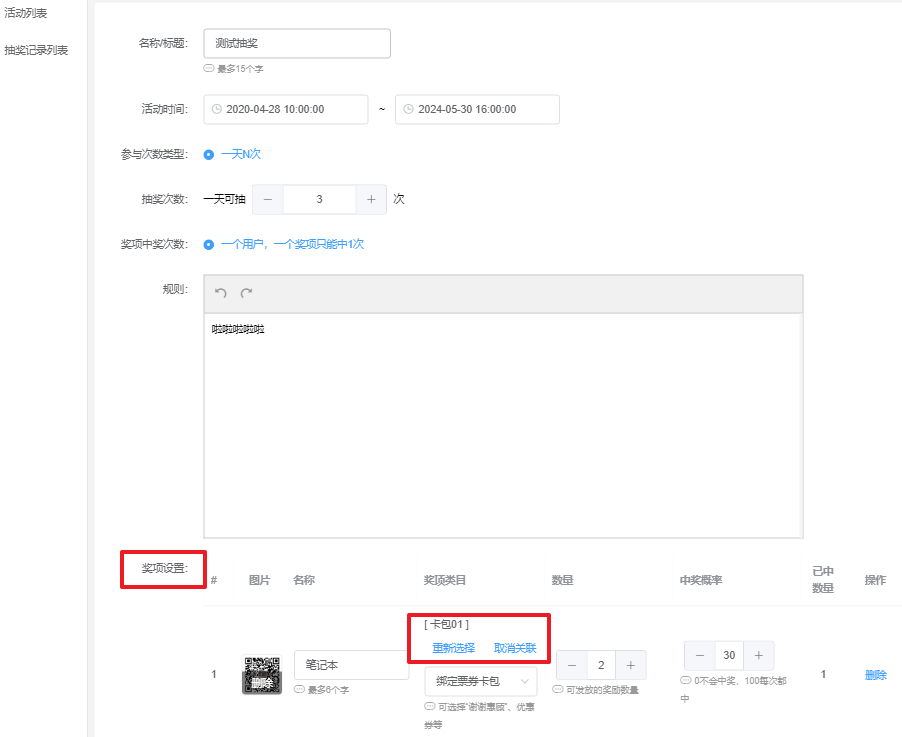
Task: Open 活动列表 in the sidebar
Action: [x=26, y=13]
